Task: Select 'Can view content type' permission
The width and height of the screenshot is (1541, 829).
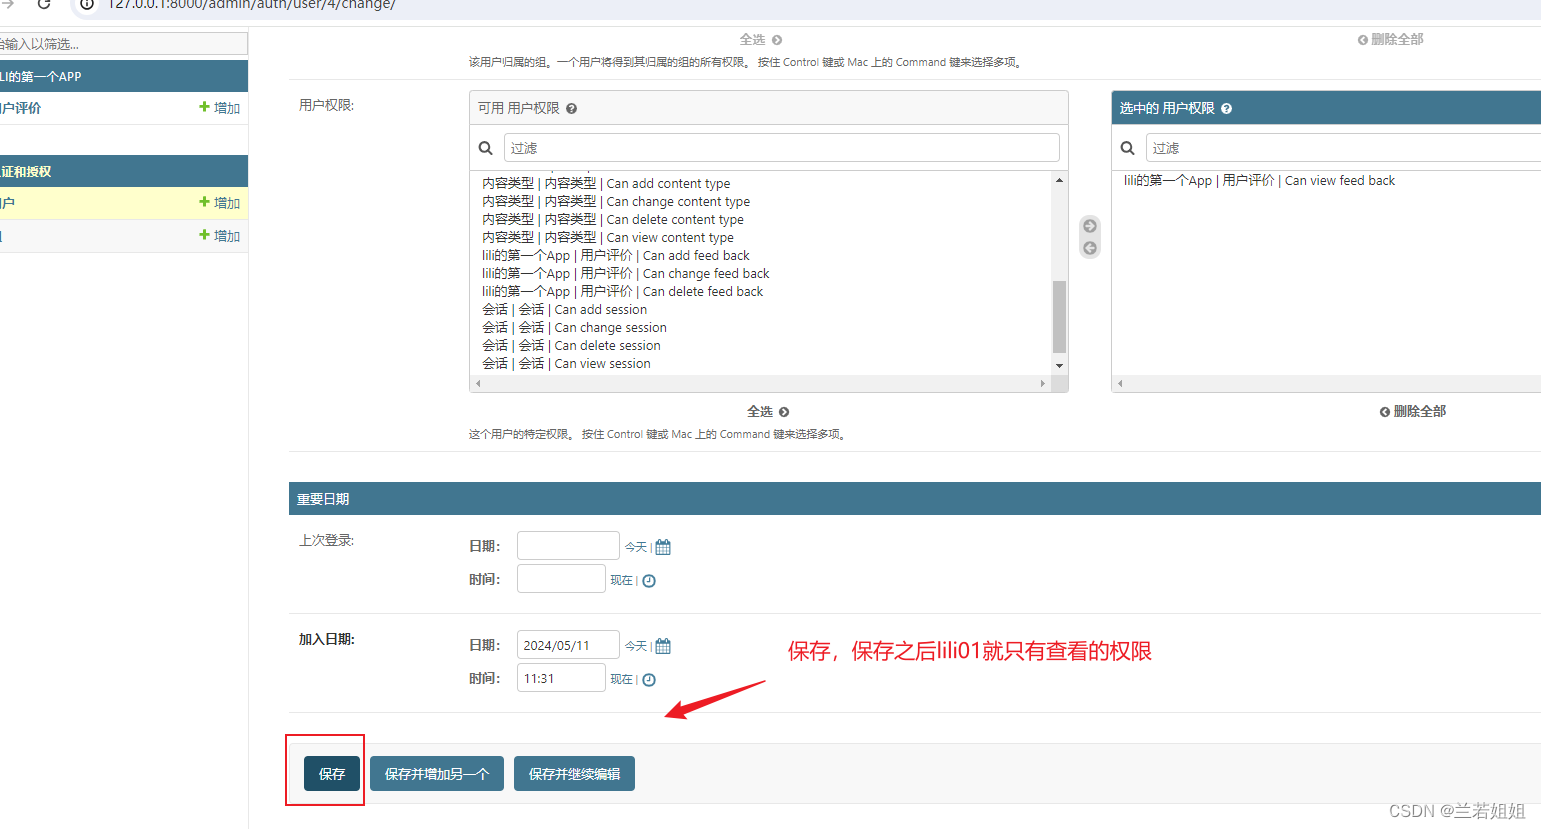Action: pos(608,238)
